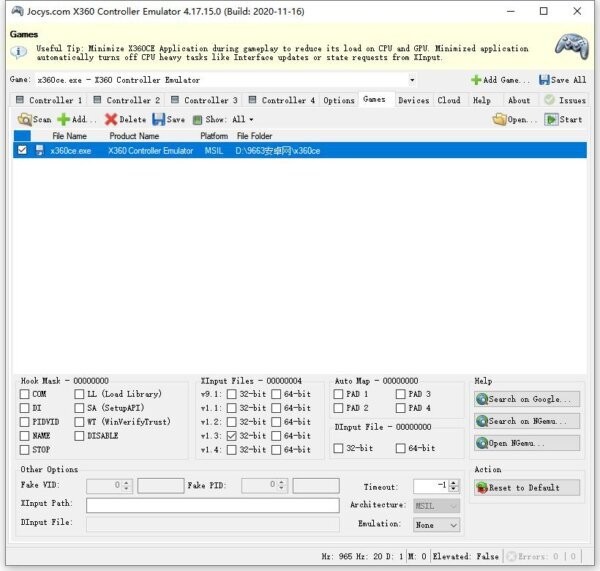This screenshot has height=571, width=600.
Task: Uncheck v1.3 32-bit XInput file
Action: [x=232, y=436]
